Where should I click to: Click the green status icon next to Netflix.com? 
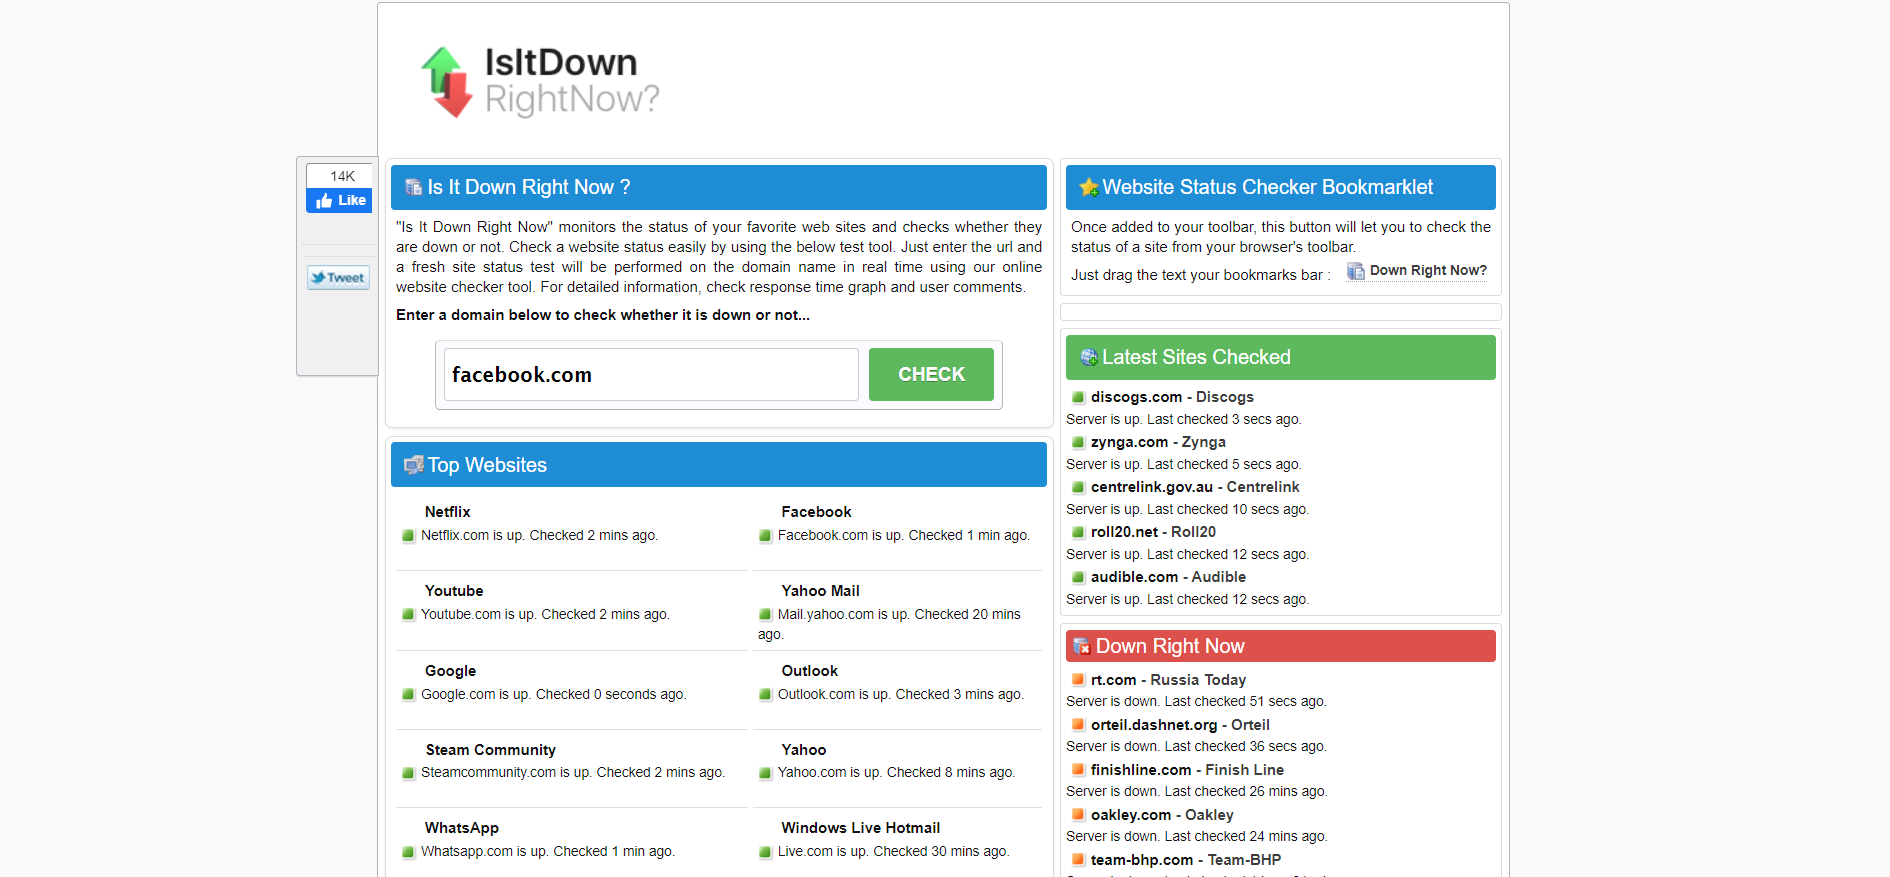pyautogui.click(x=408, y=536)
